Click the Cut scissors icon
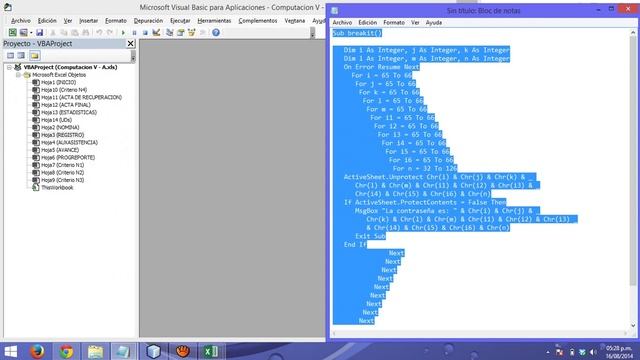This screenshot has width=640, height=360. [53, 32]
